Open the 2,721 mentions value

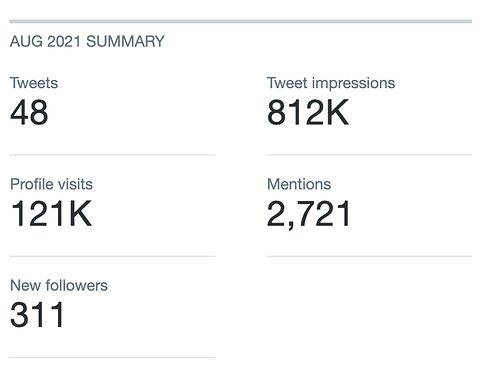pyautogui.click(x=308, y=214)
